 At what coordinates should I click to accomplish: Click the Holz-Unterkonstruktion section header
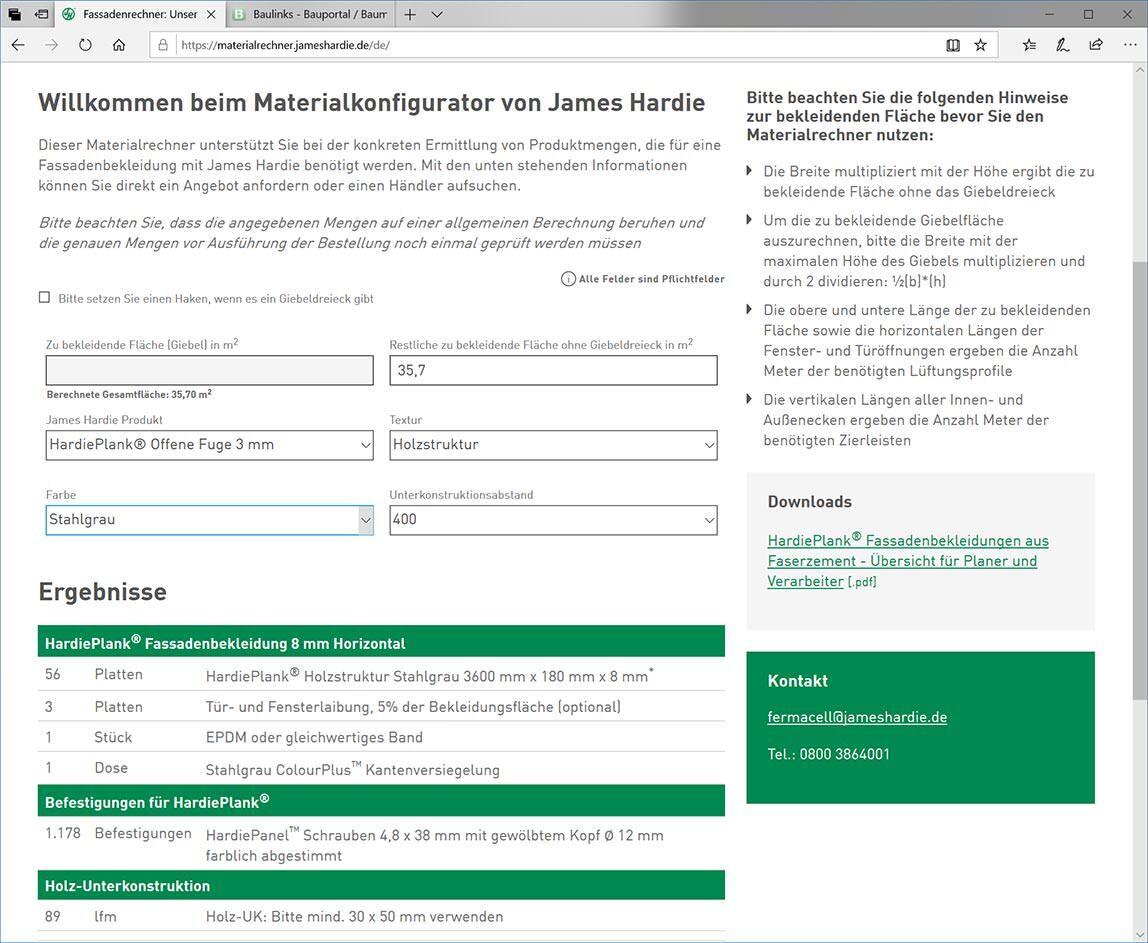tap(381, 885)
